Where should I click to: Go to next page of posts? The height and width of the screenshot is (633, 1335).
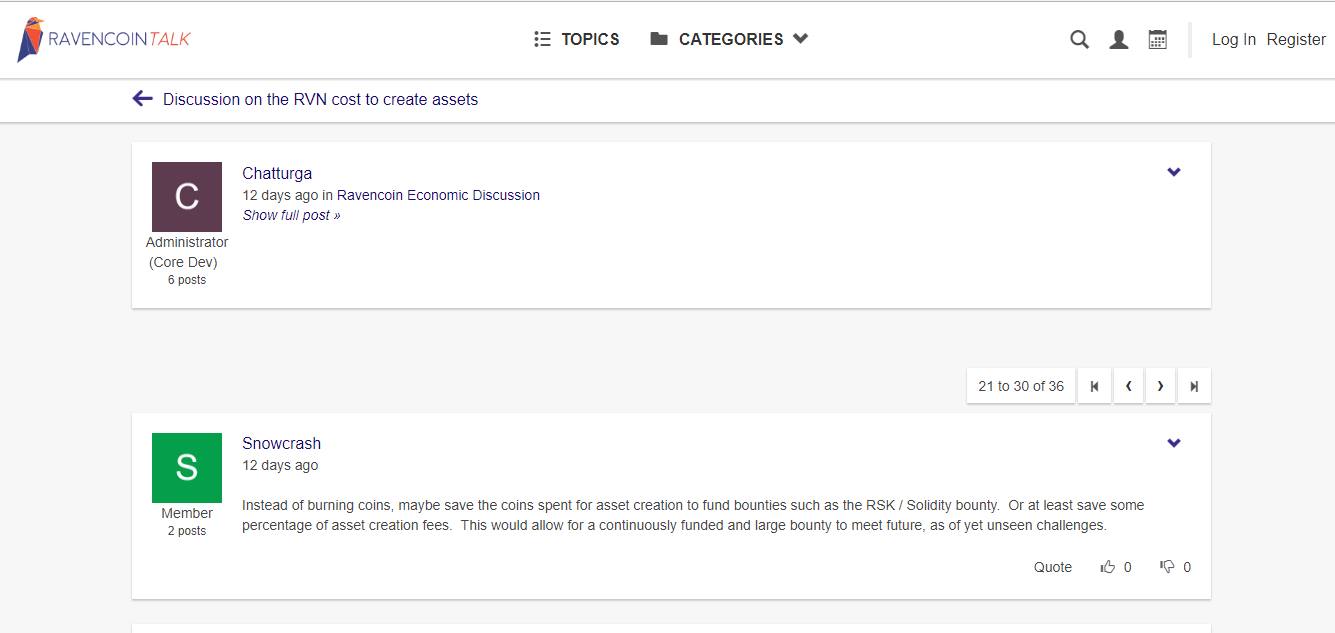1160,386
